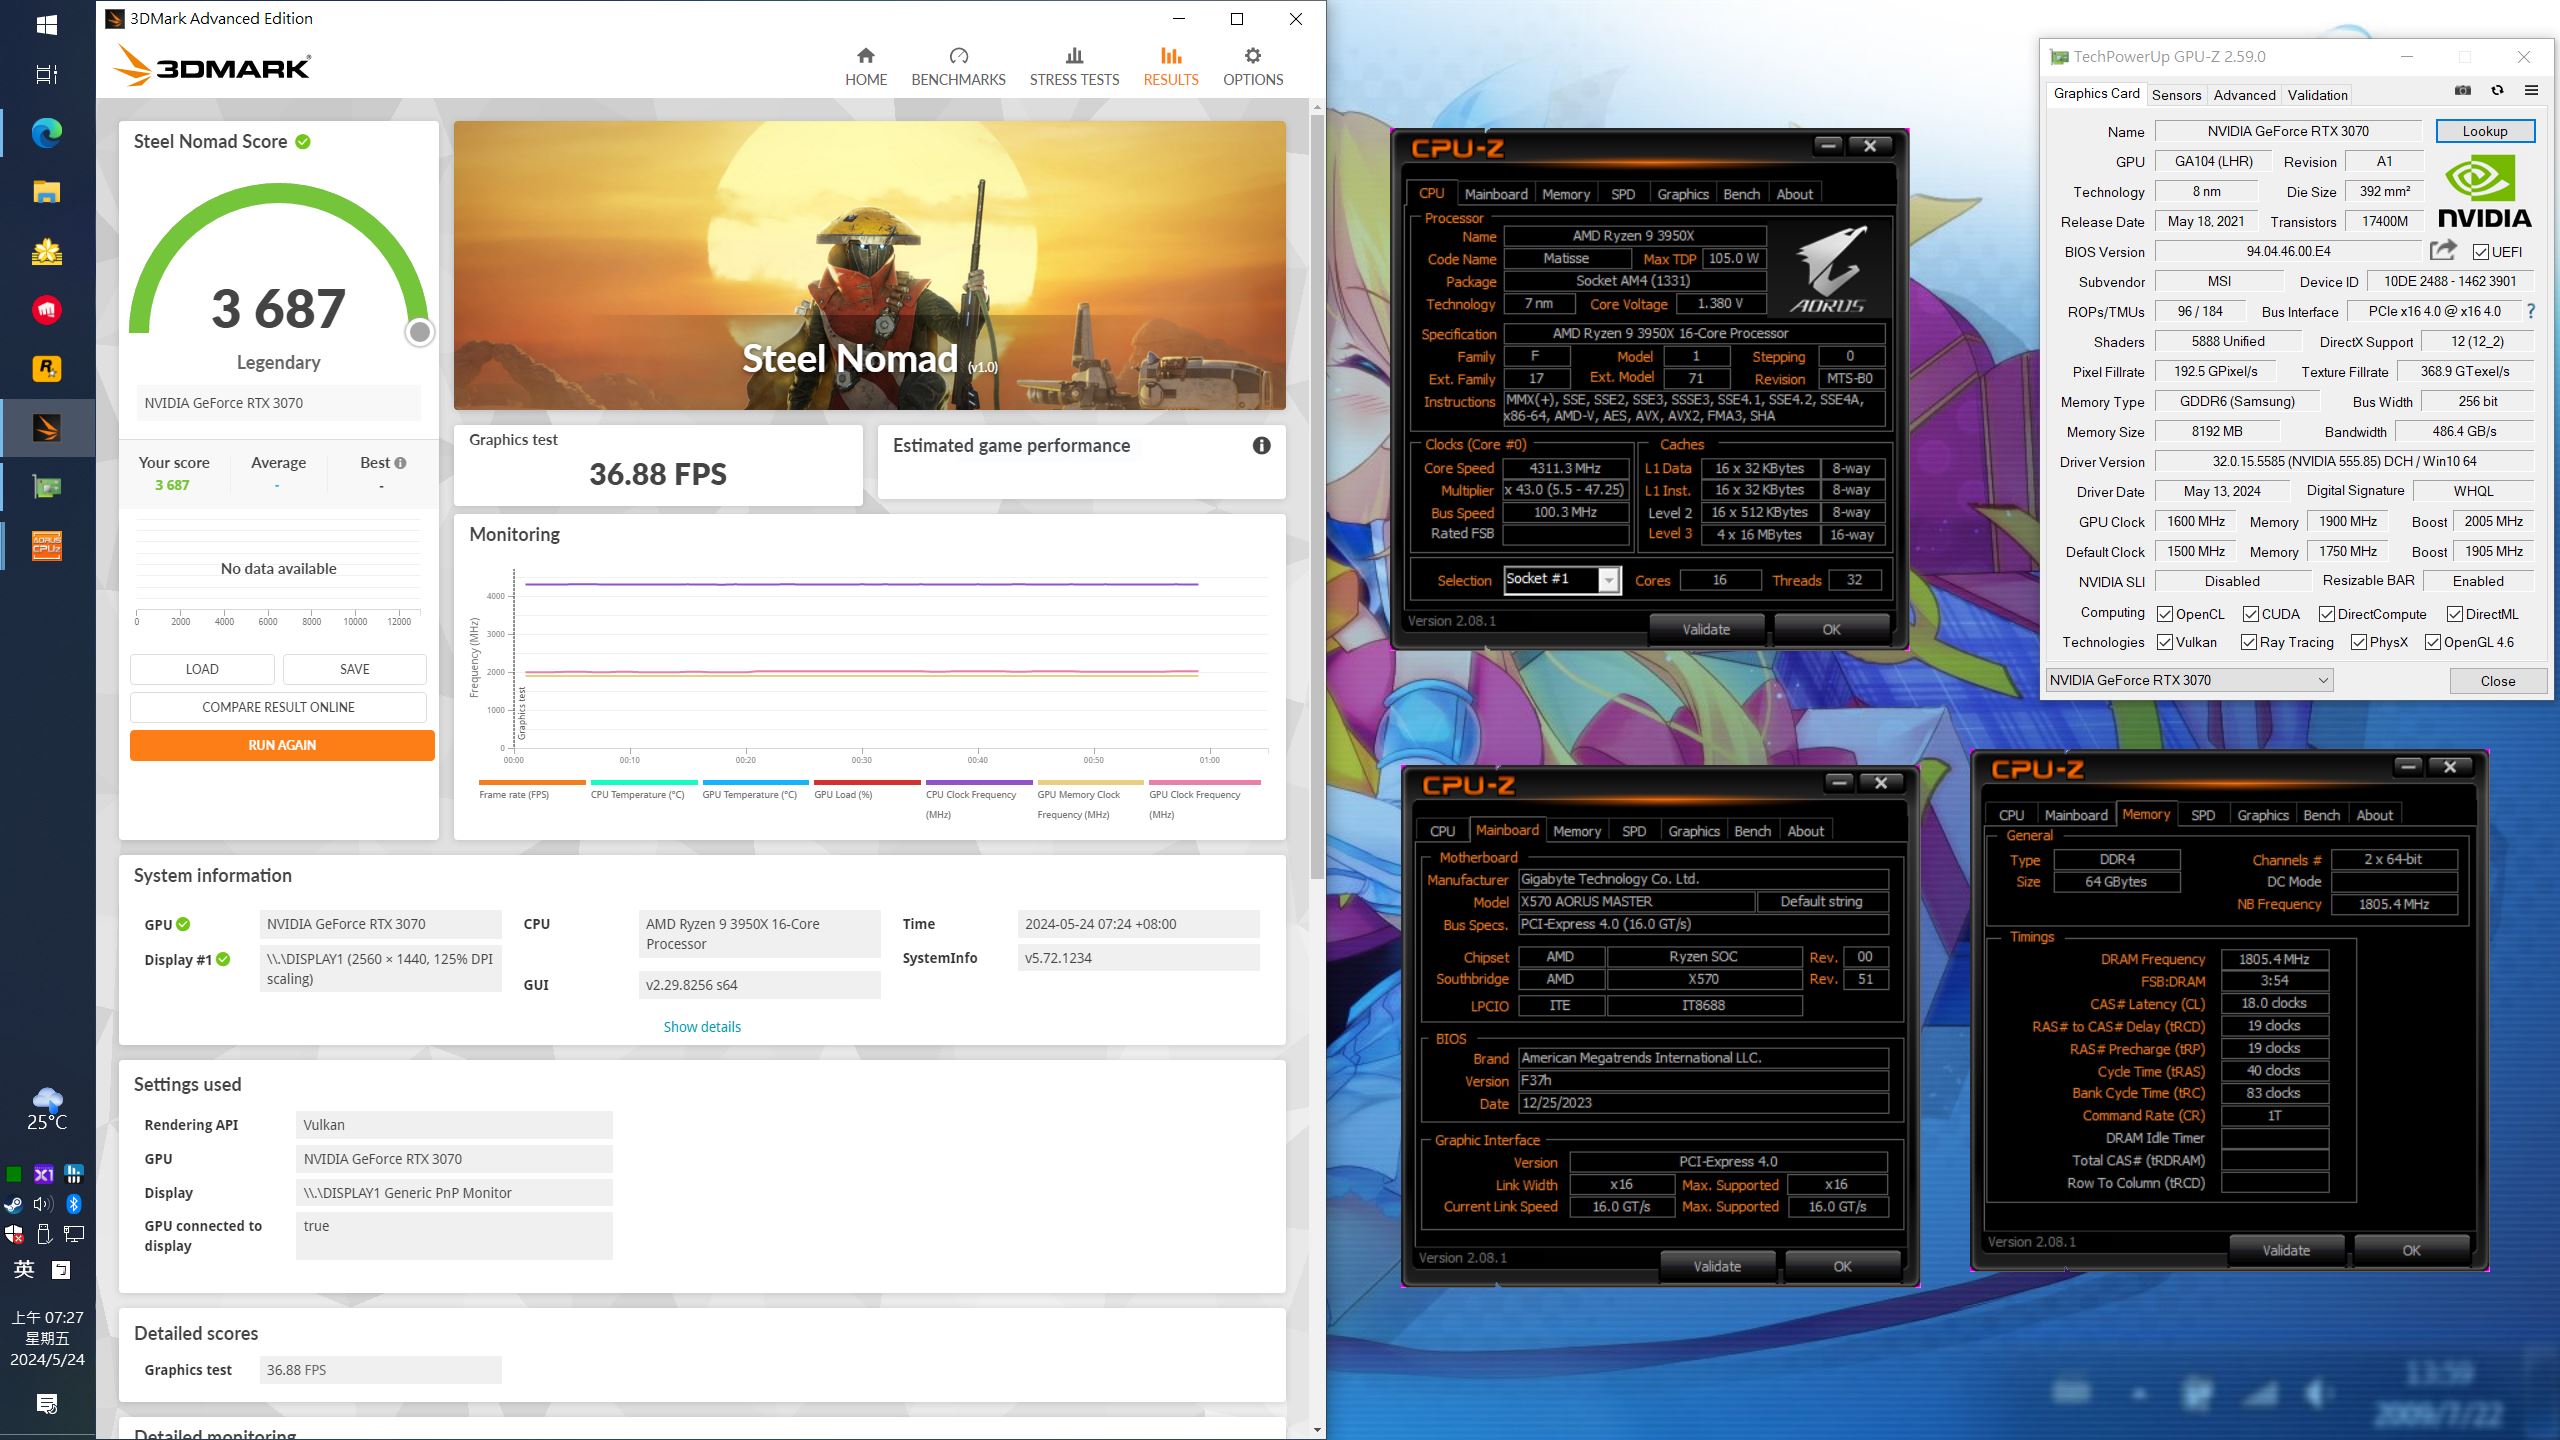
Task: Open Rockstar Games Launcher from the taskbar
Action: [x=47, y=369]
